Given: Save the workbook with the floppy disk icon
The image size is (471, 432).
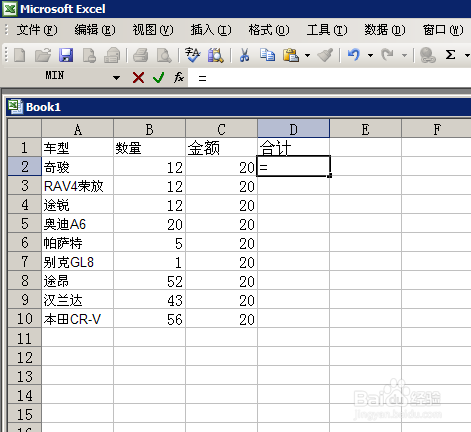Looking at the screenshot, I should point(66,55).
